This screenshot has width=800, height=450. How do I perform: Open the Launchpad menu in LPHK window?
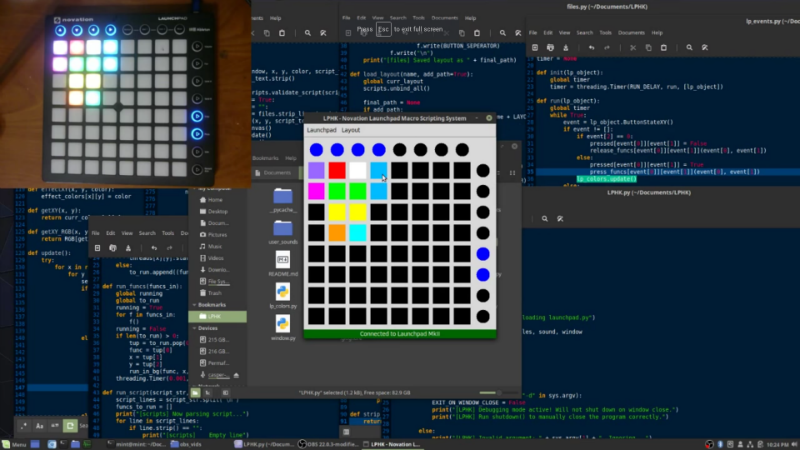321,130
